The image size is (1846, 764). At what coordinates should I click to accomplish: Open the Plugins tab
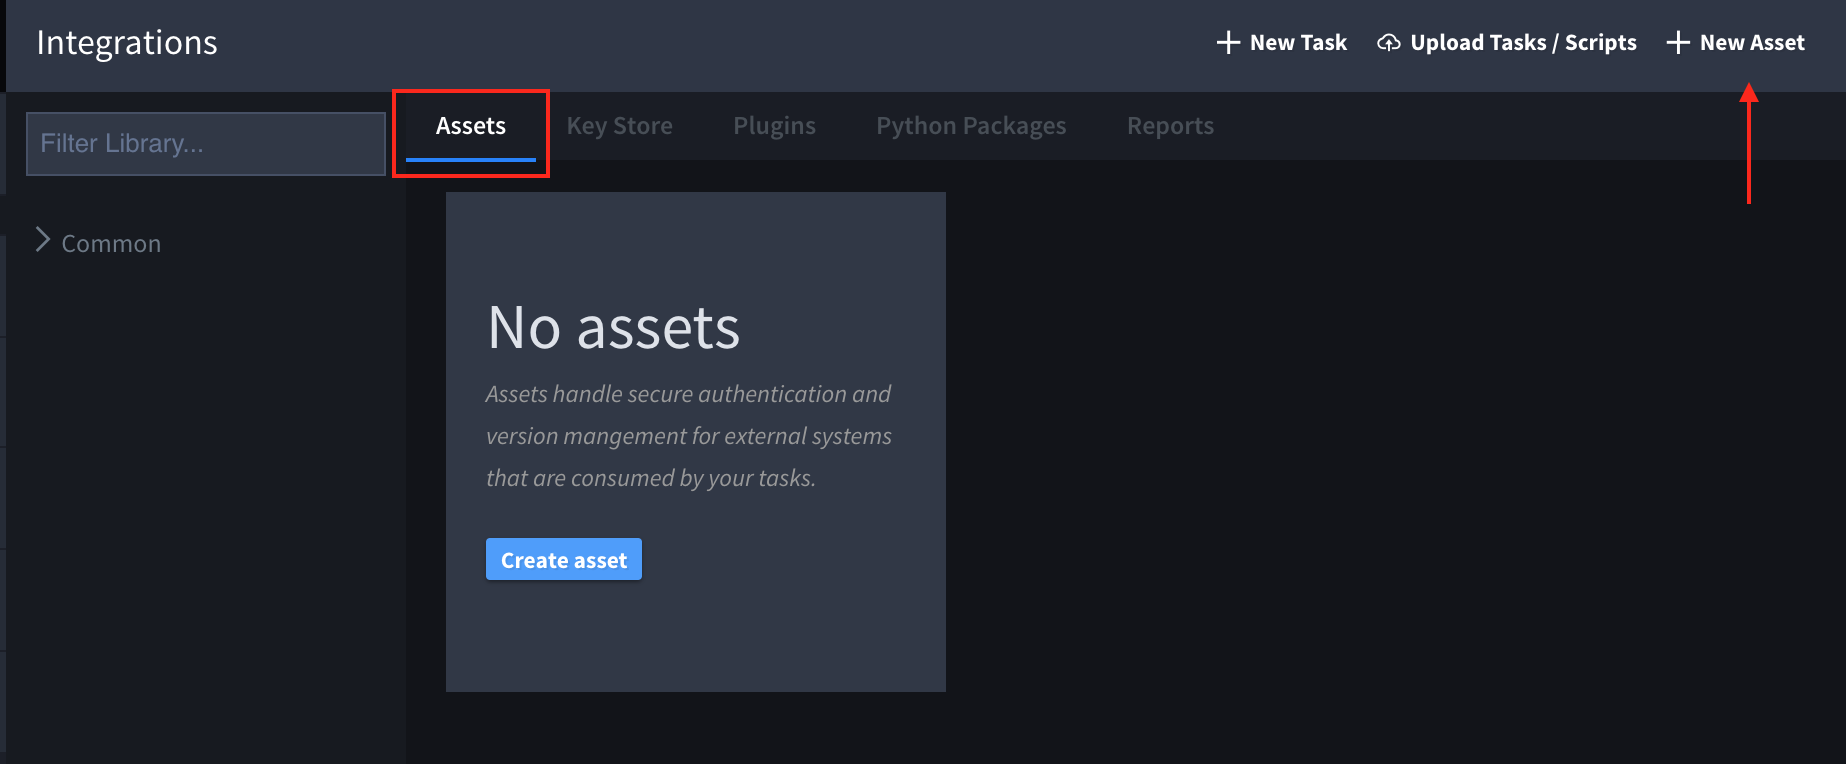(x=774, y=126)
